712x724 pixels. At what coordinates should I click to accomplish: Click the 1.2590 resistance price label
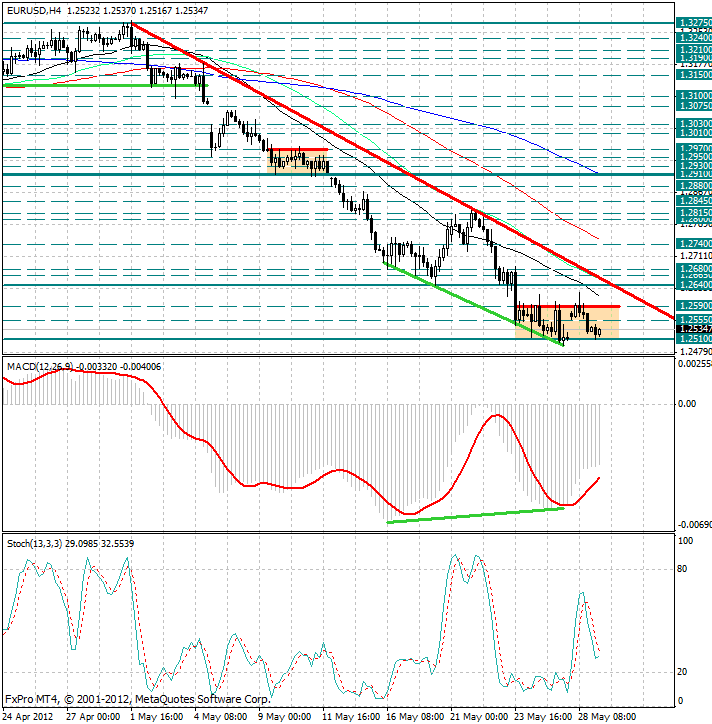(694, 306)
